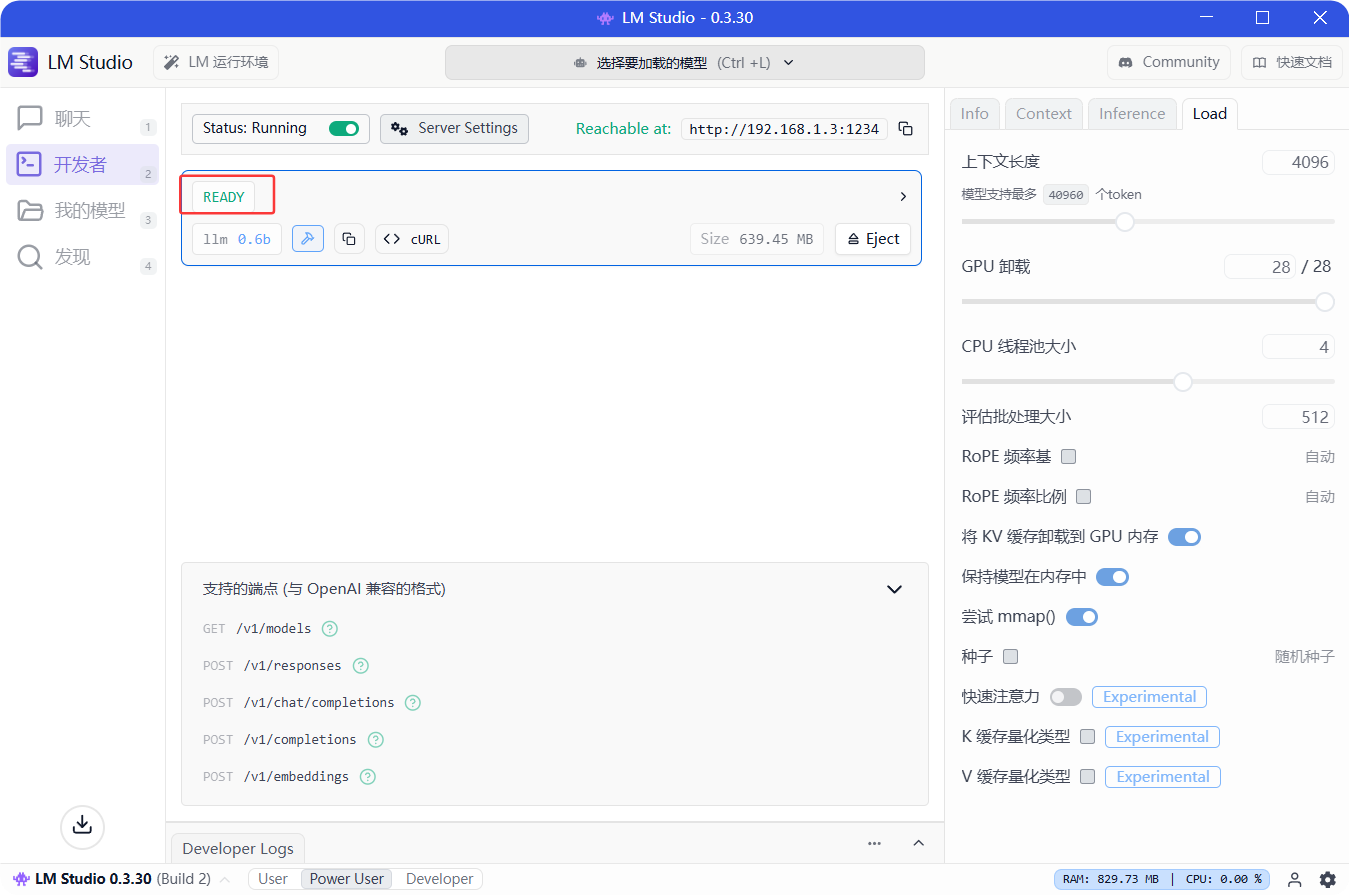Viewport: 1349px width, 895px height.
Task: Collapse the 支持的端点 endpoints section
Action: [x=894, y=589]
